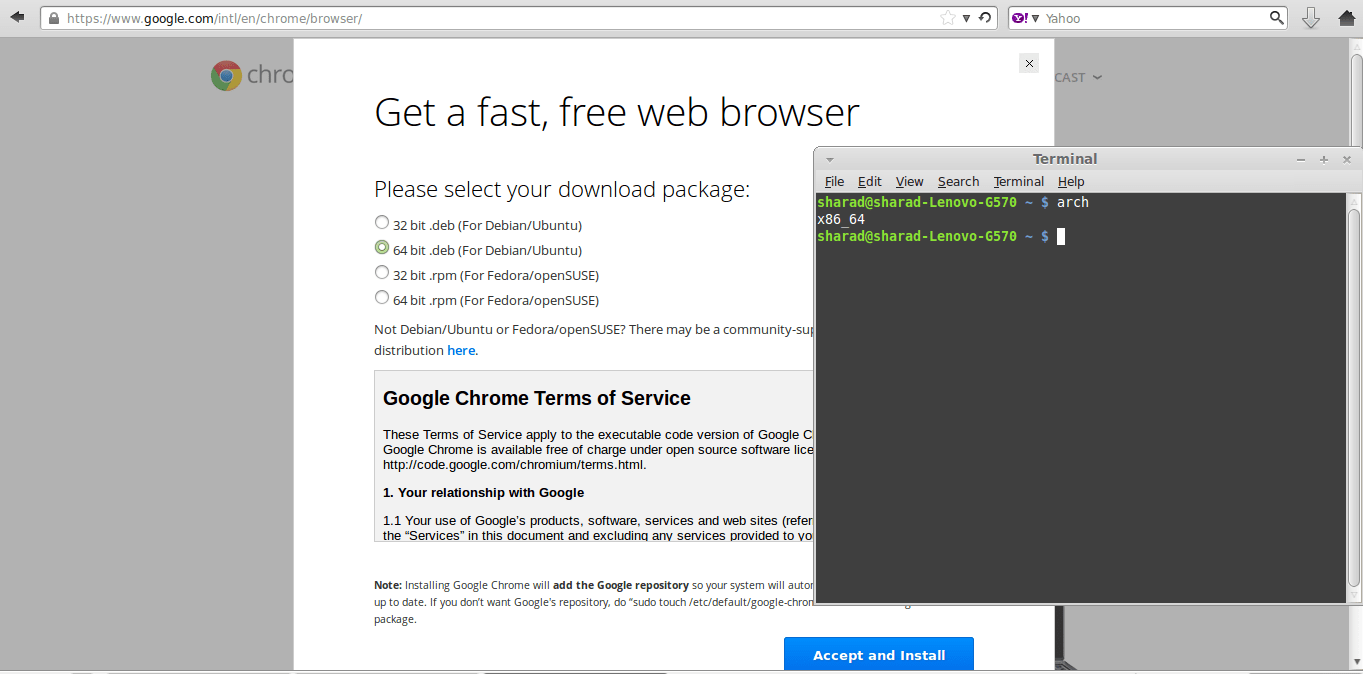Click the Terminal vertical scrollbar
This screenshot has height=674, width=1363.
pos(1354,398)
